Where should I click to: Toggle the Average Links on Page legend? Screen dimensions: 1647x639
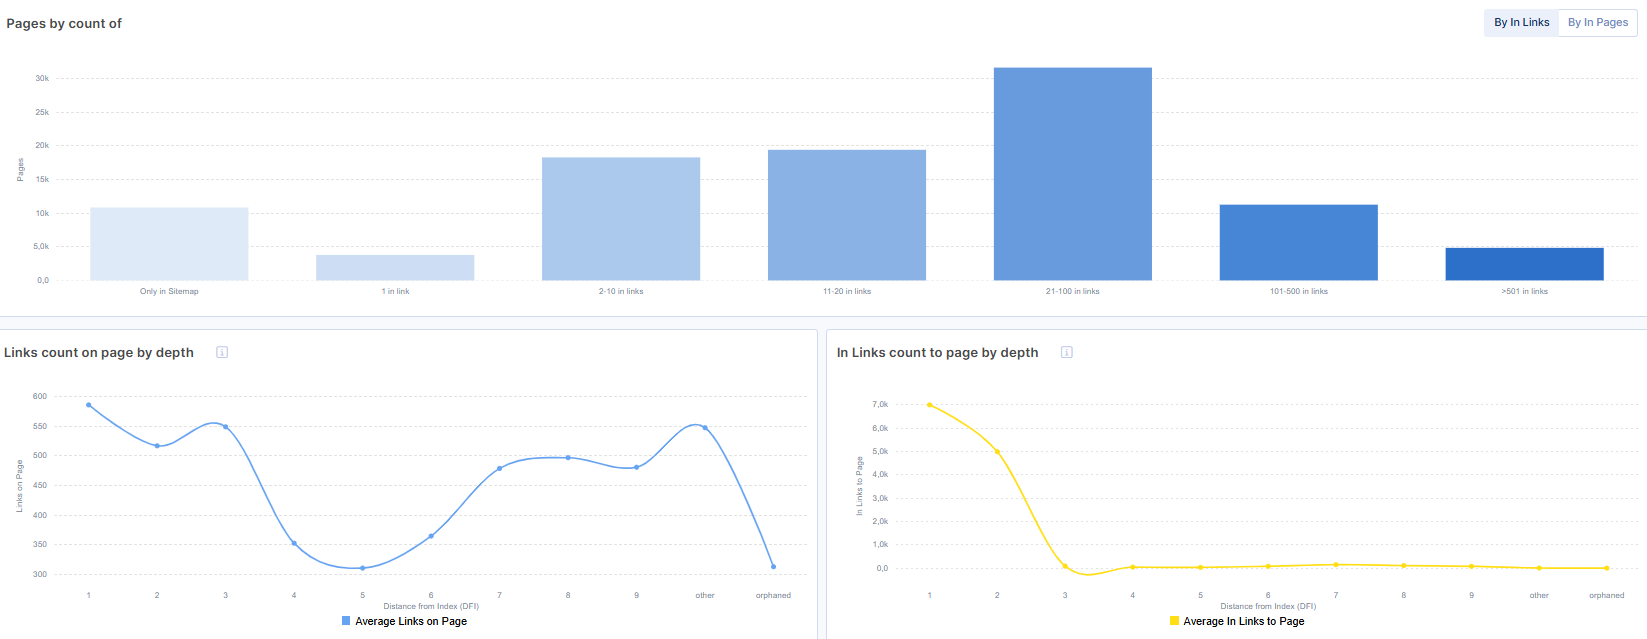pyautogui.click(x=410, y=621)
